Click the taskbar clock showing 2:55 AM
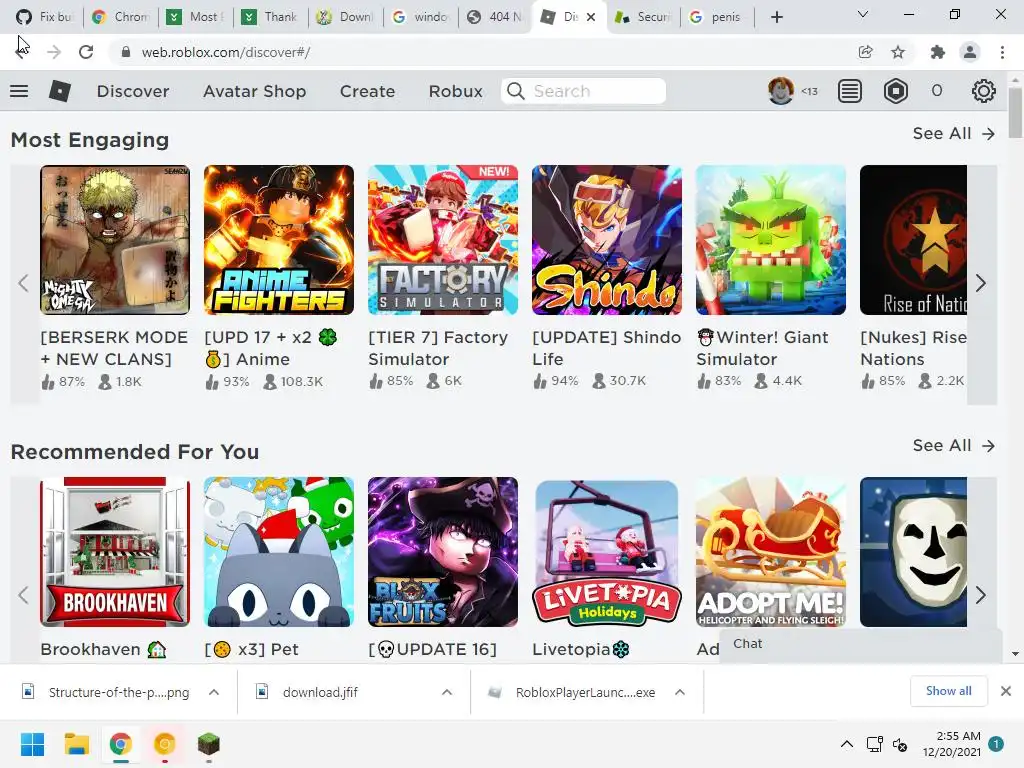Viewport: 1024px width, 768px height. (x=952, y=744)
